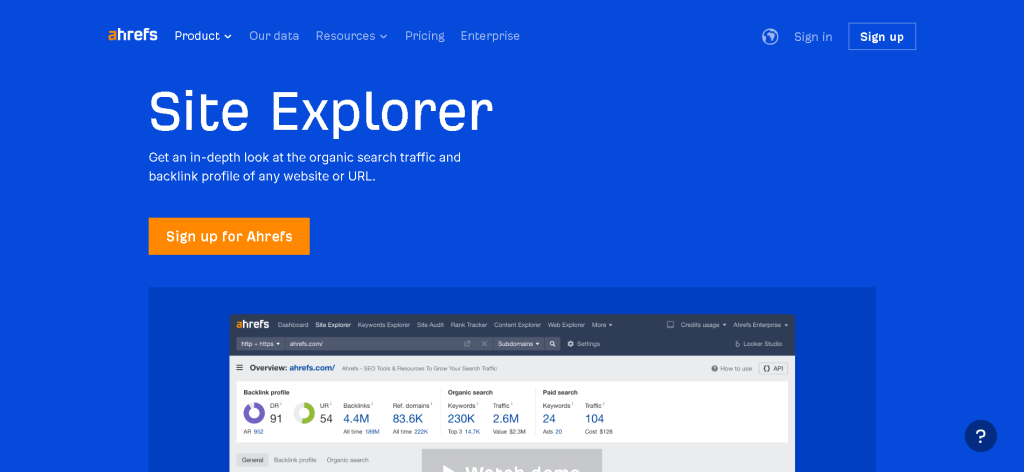Open Credits usage dropdown in demo
1024x472 pixels.
tap(703, 324)
